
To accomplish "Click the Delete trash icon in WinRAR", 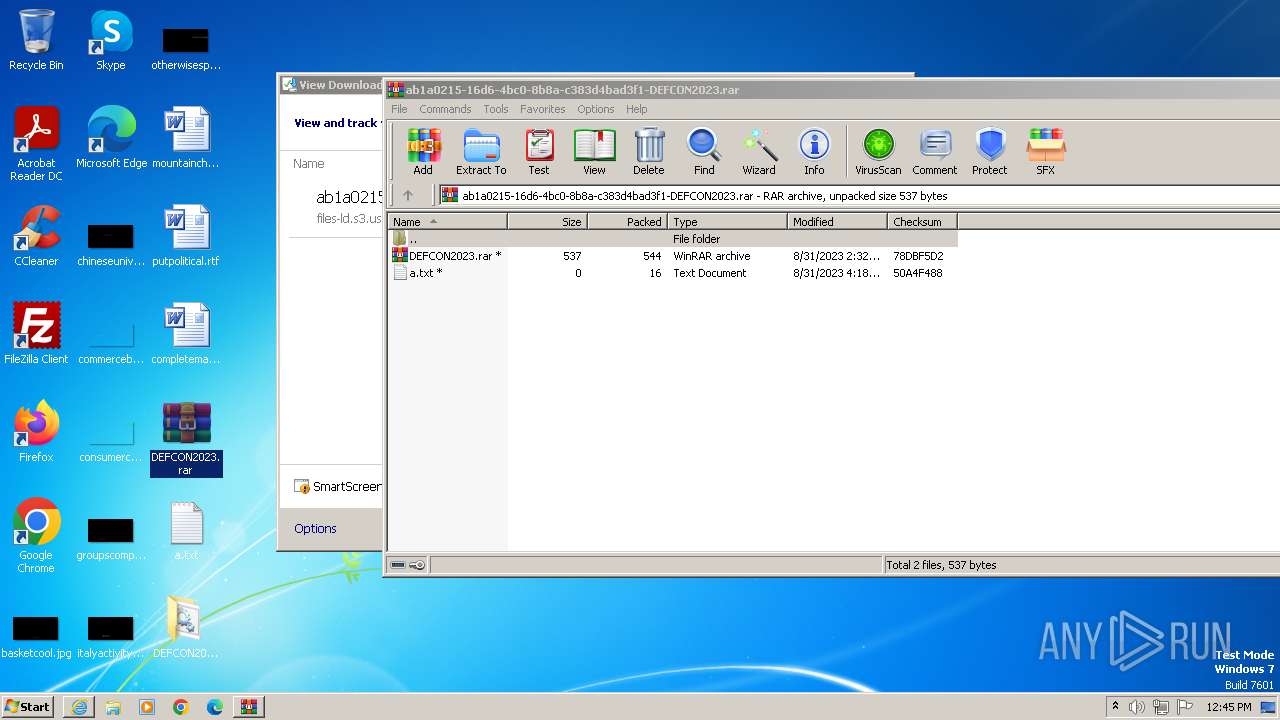I will [649, 152].
